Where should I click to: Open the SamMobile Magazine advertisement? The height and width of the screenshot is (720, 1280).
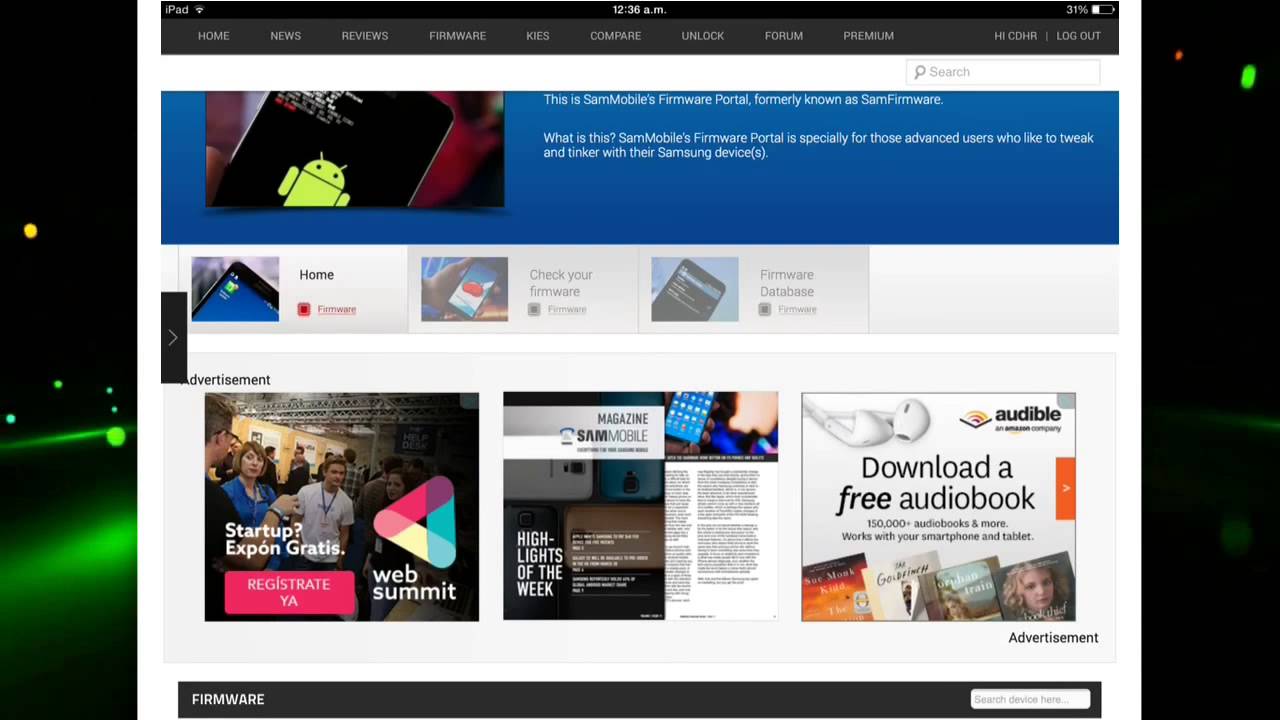tap(640, 506)
